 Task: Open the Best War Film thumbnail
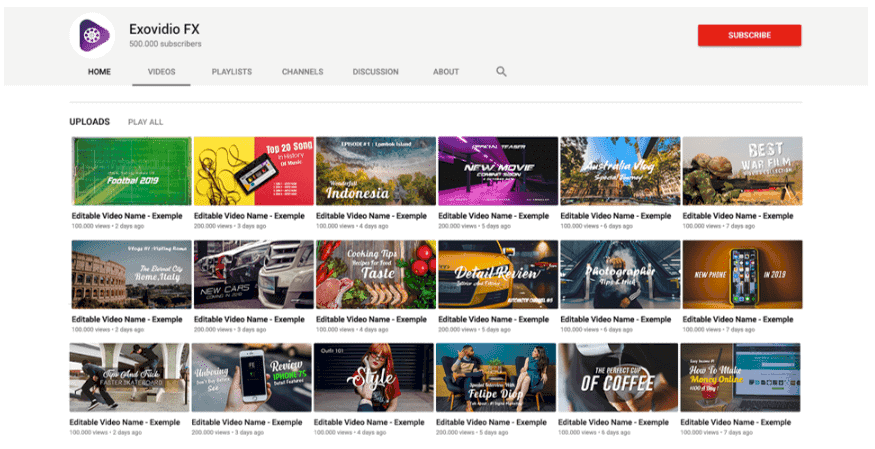[x=741, y=171]
